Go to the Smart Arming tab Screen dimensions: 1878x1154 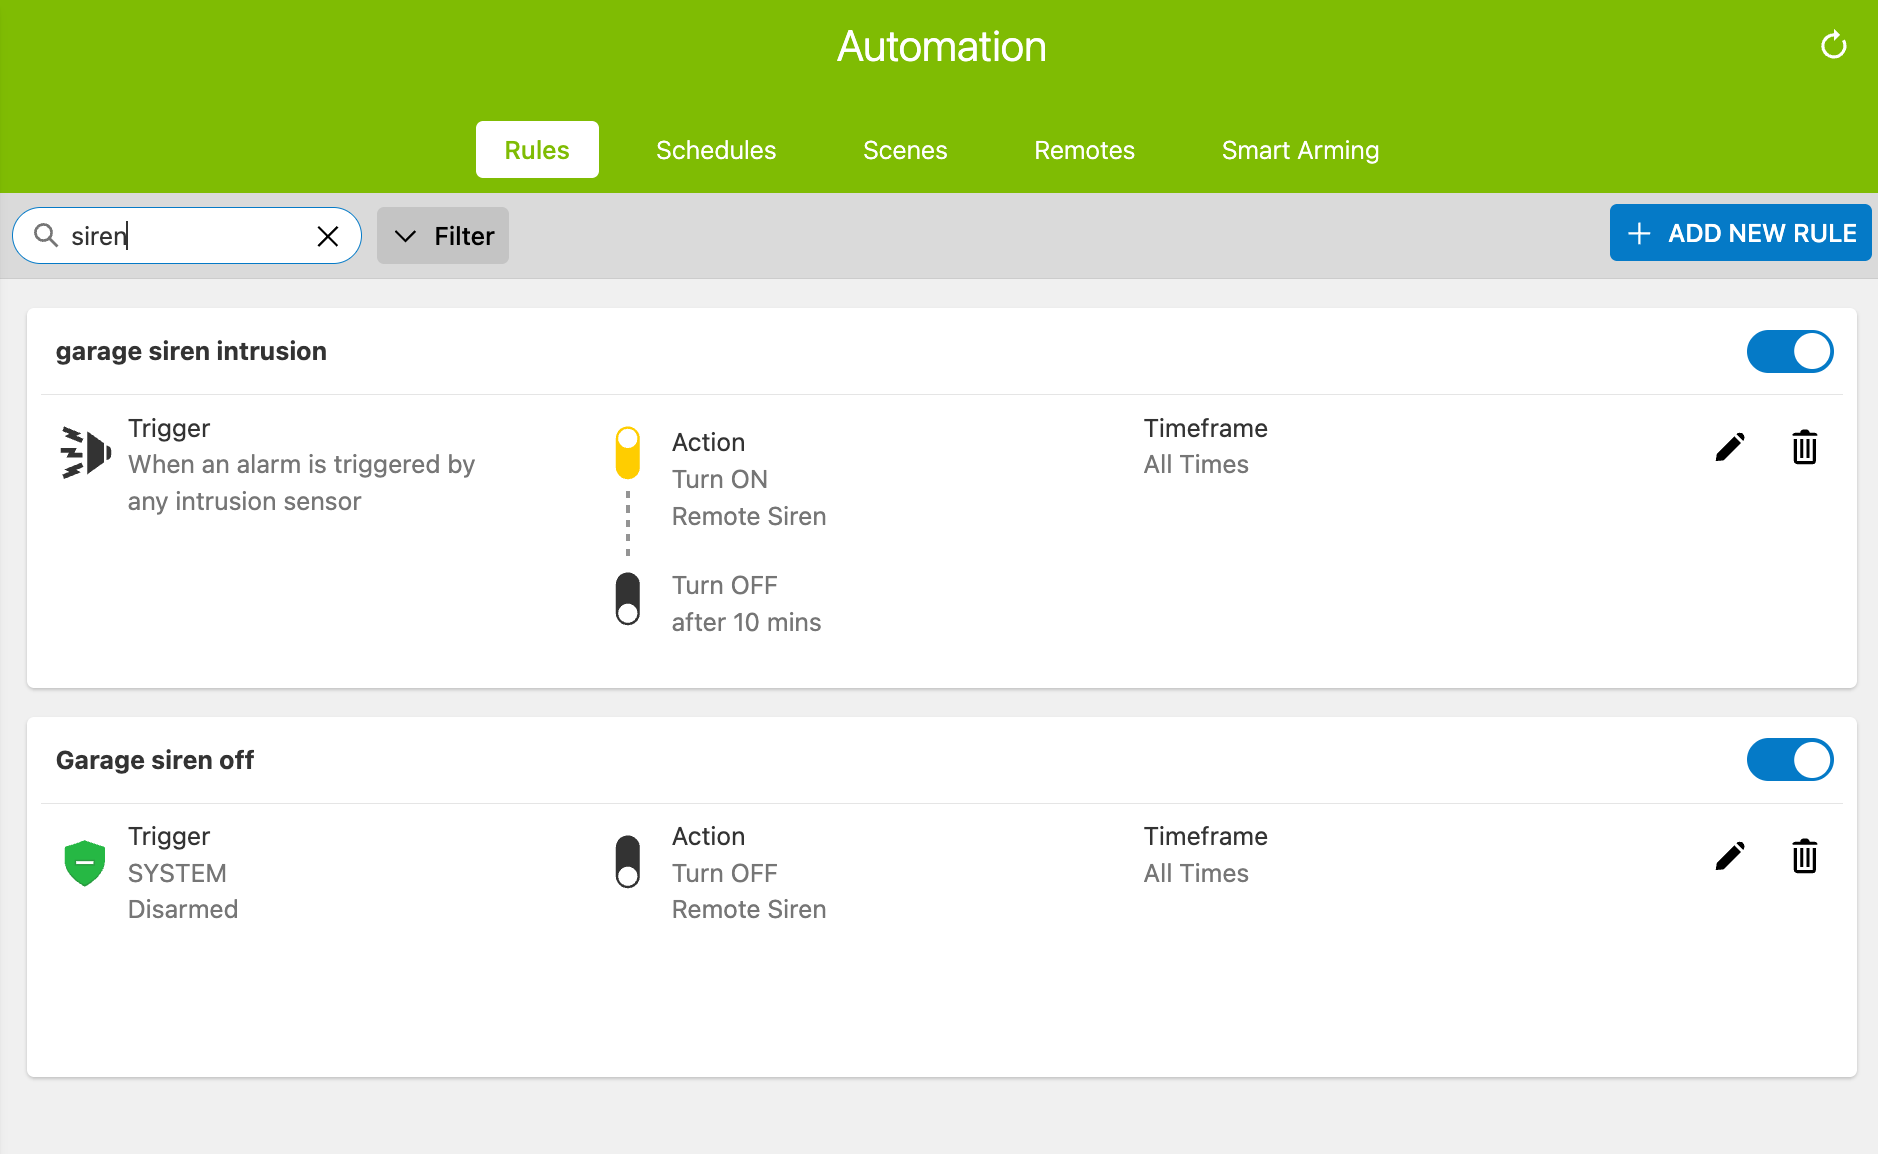tap(1300, 150)
